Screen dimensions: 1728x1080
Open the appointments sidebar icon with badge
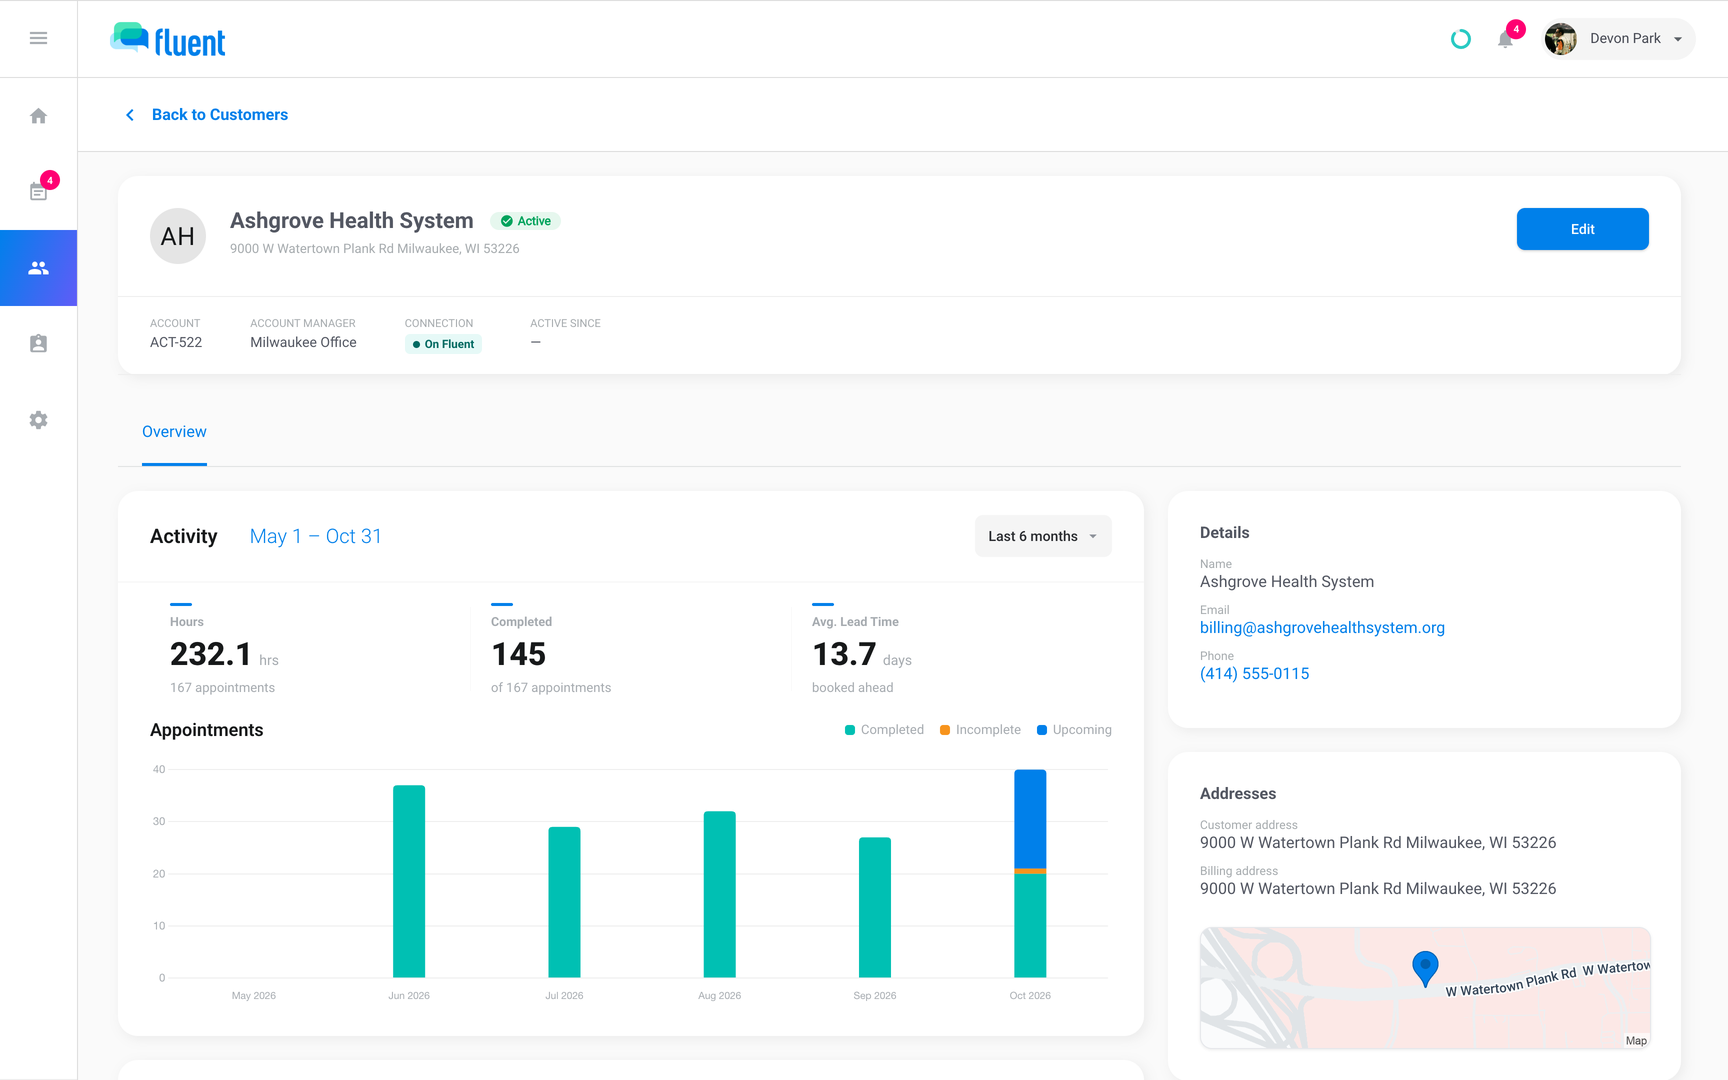[x=38, y=191]
